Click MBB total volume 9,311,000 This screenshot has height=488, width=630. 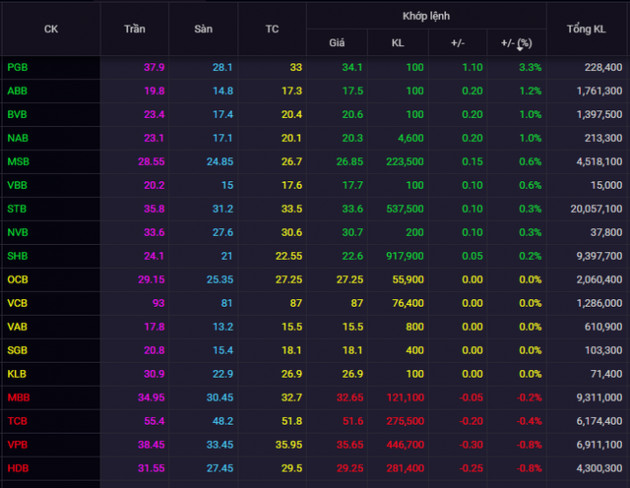click(x=599, y=398)
